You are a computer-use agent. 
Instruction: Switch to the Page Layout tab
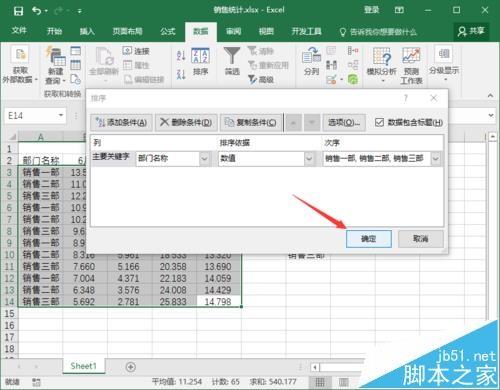coord(127,31)
